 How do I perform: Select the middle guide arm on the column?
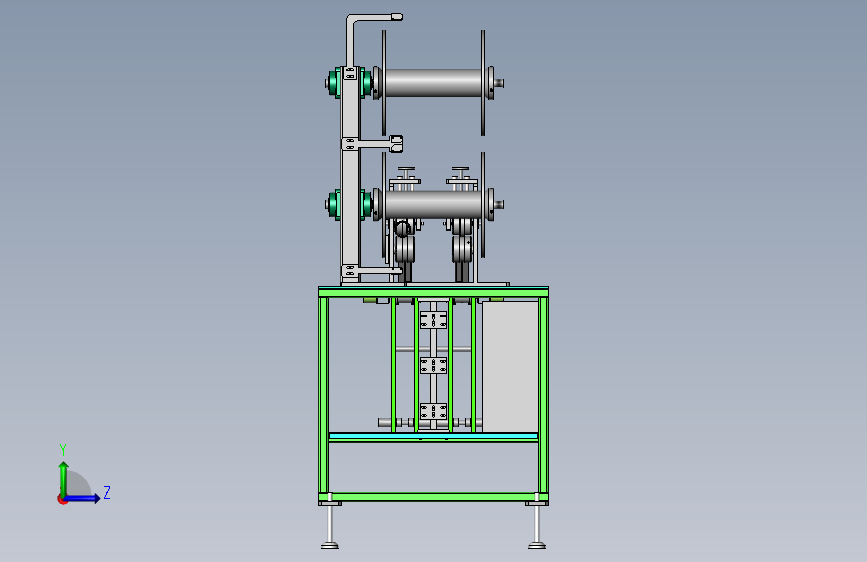click(373, 144)
